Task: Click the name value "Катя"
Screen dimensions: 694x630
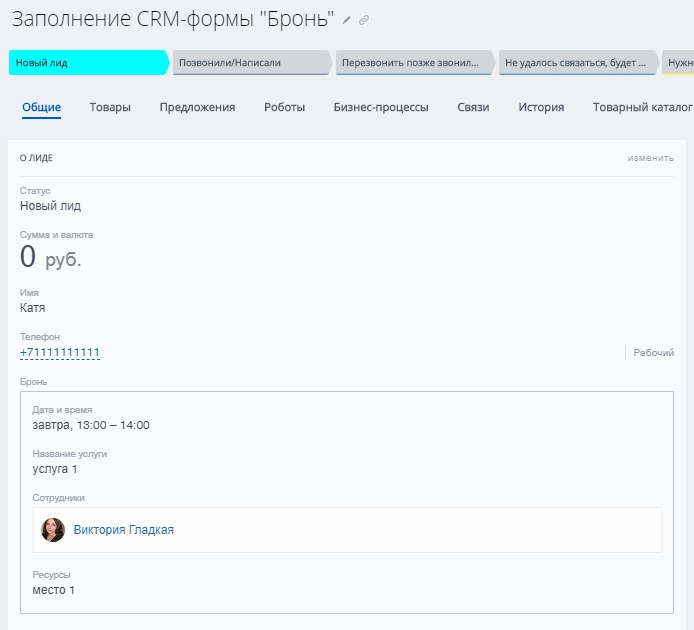Action: point(32,308)
